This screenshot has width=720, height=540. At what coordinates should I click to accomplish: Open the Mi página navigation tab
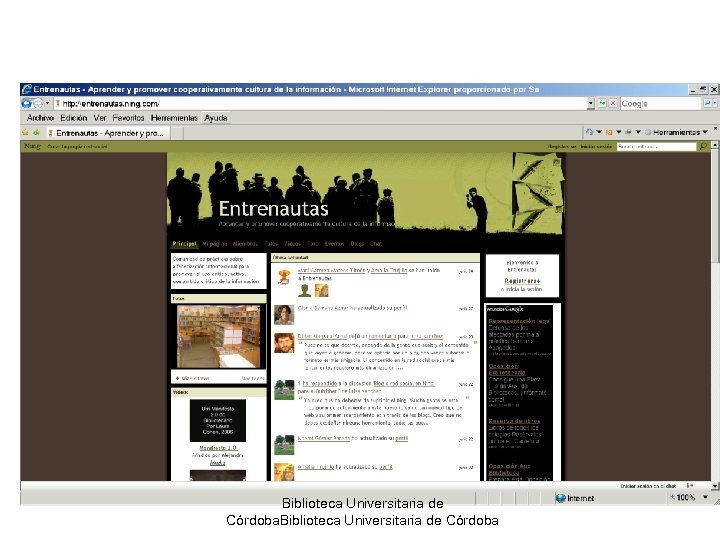coord(214,244)
